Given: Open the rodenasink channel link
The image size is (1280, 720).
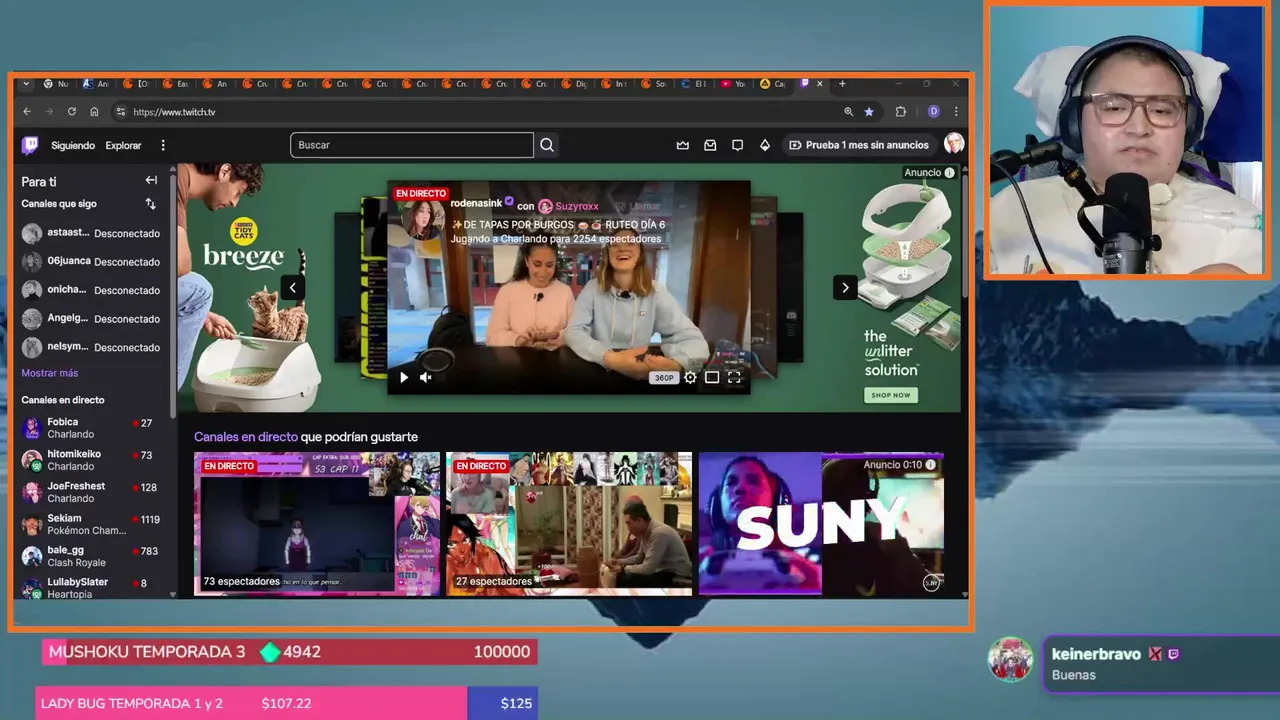Looking at the screenshot, I should pos(476,203).
